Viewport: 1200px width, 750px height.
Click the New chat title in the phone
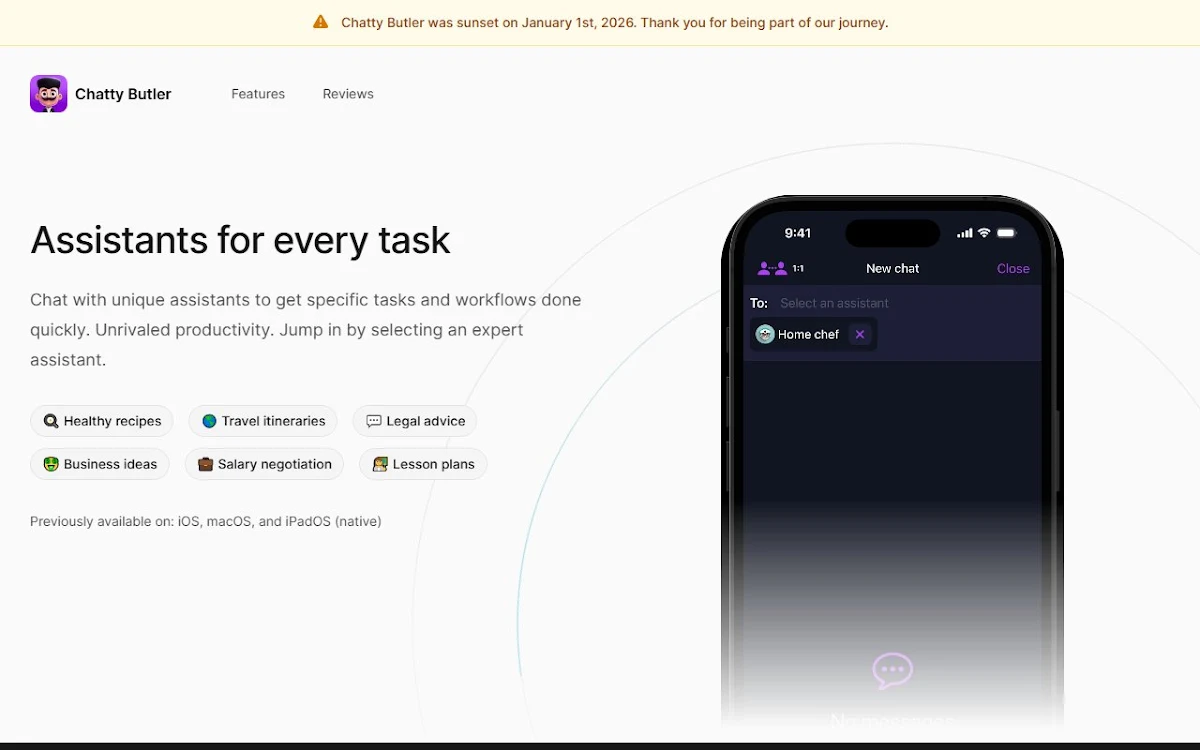point(893,268)
